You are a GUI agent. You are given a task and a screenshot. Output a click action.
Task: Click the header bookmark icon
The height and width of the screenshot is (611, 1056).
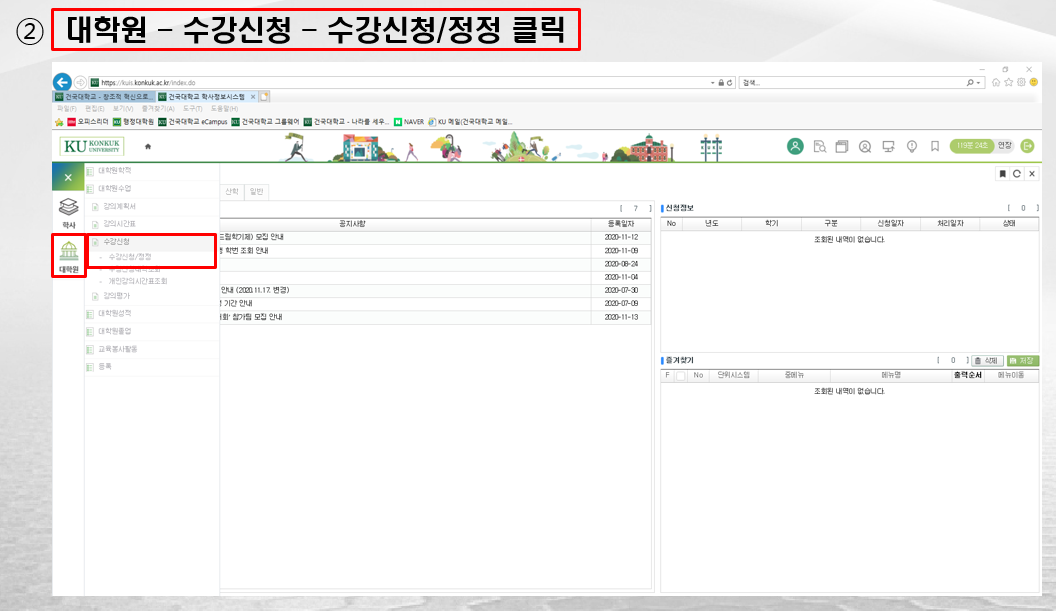[x=934, y=146]
